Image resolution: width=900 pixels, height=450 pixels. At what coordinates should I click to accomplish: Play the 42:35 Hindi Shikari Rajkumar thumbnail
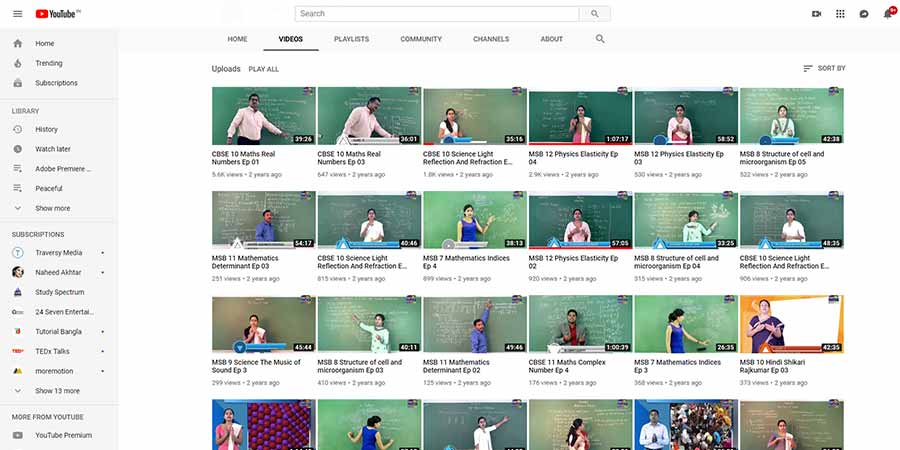792,324
